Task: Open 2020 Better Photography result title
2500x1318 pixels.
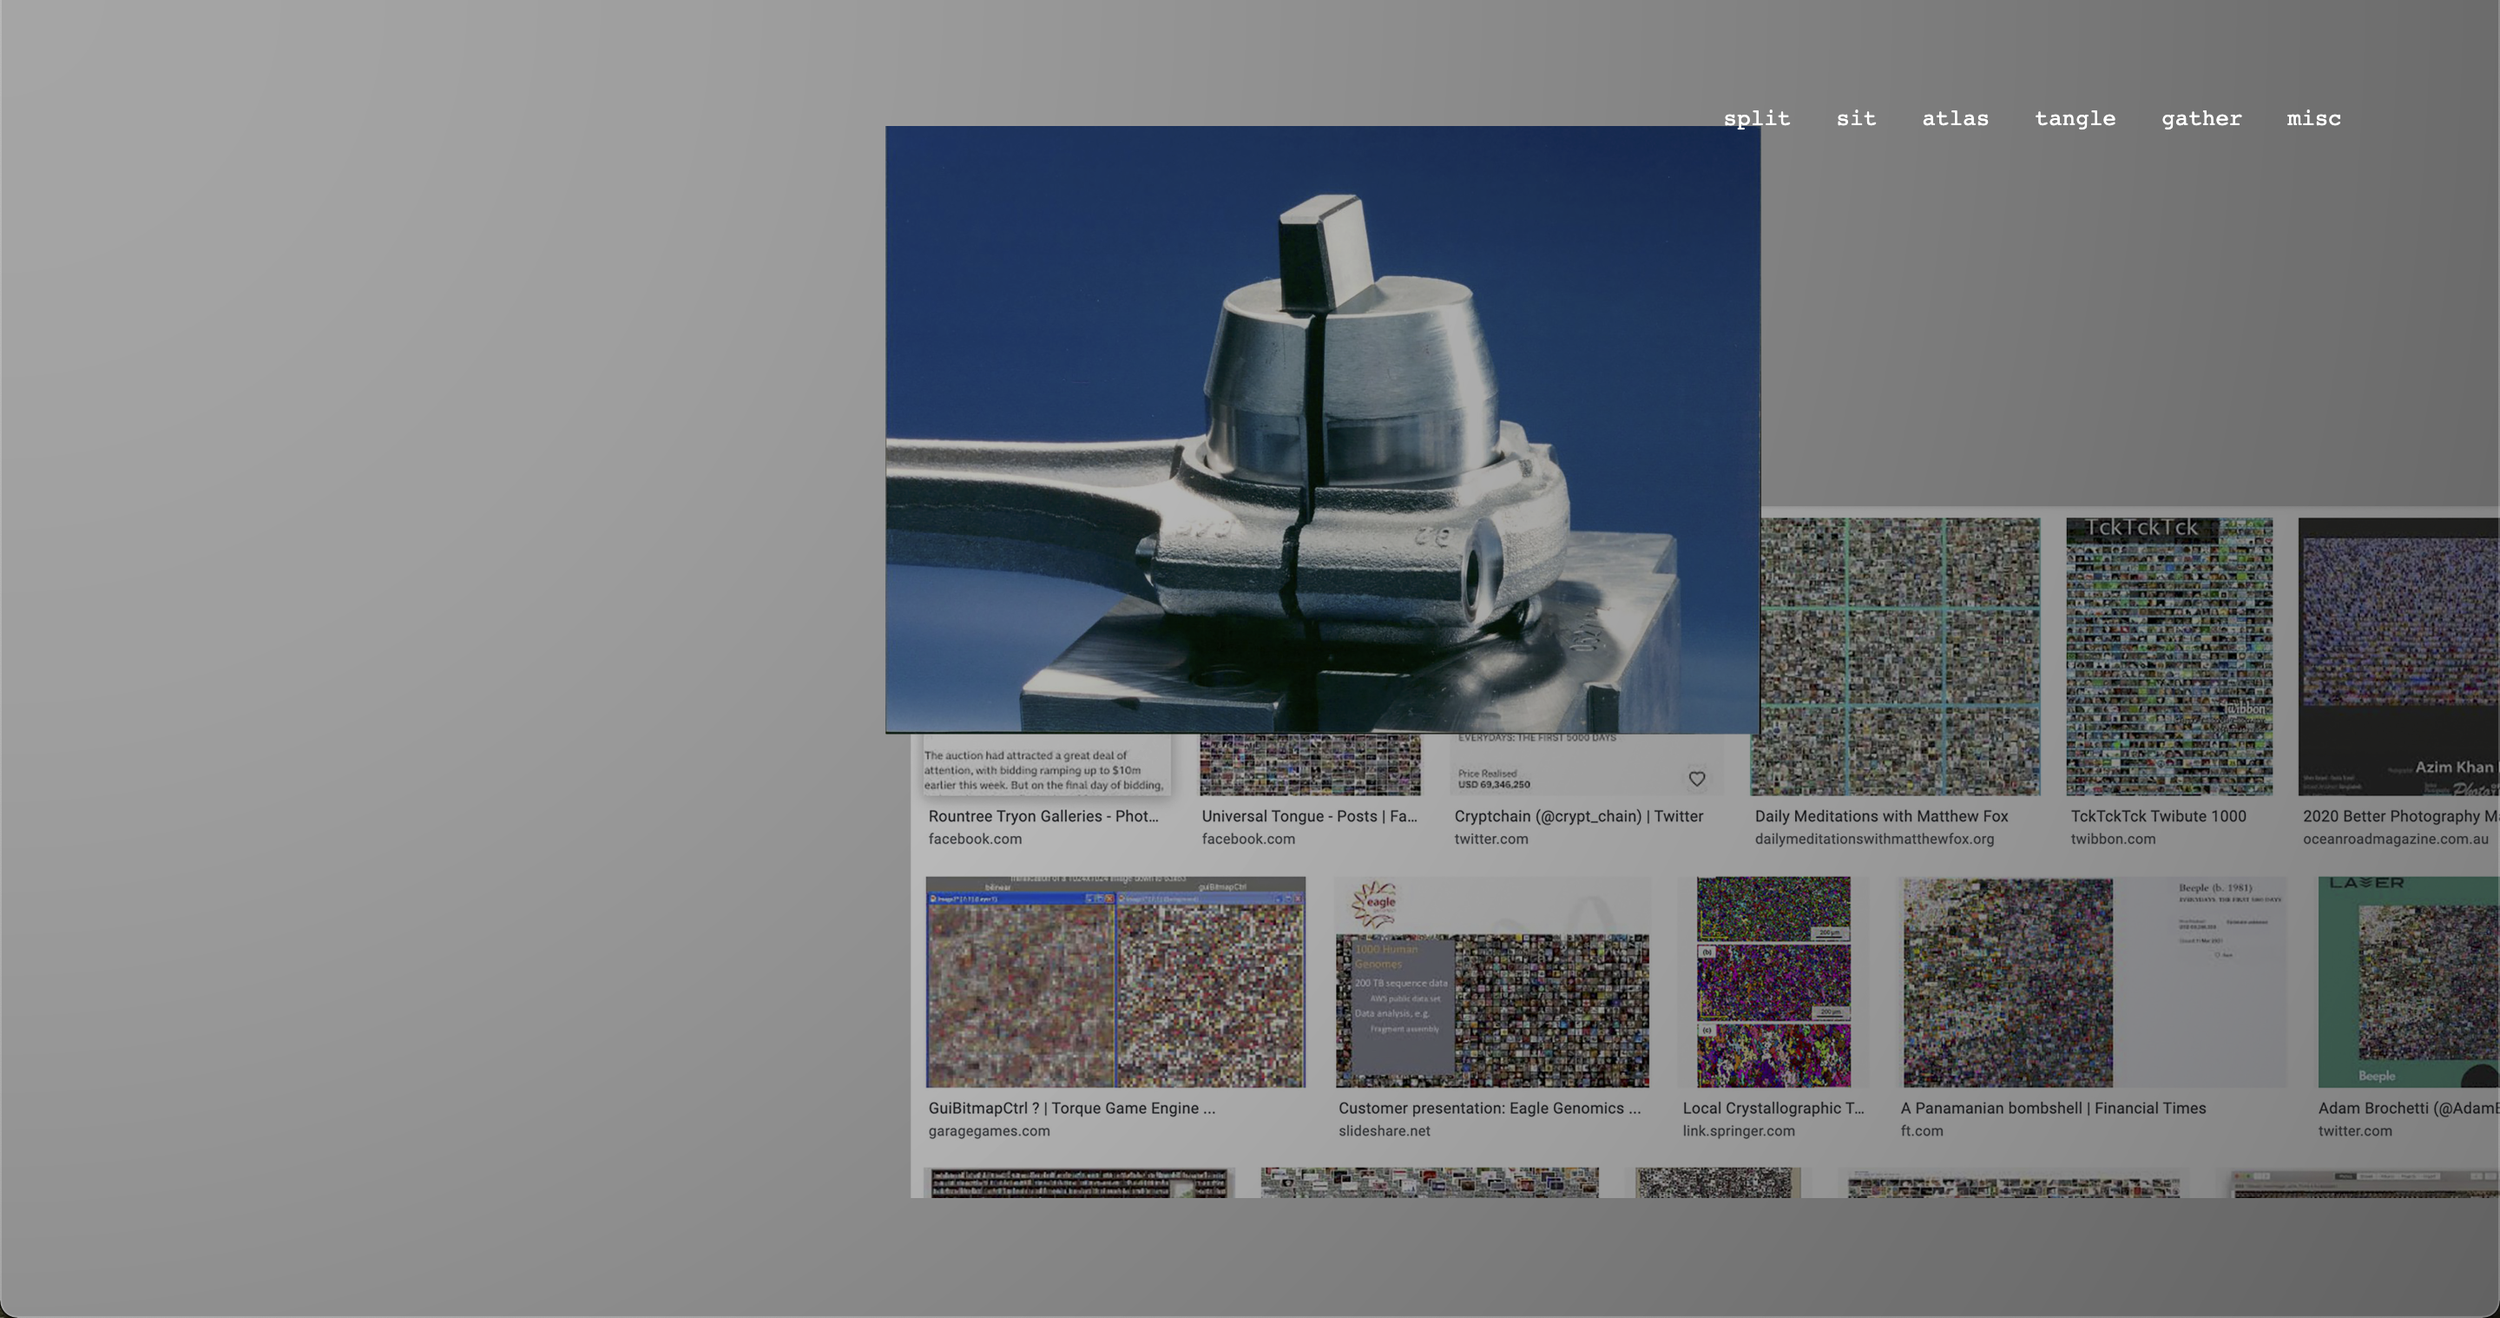Action: click(x=2400, y=816)
